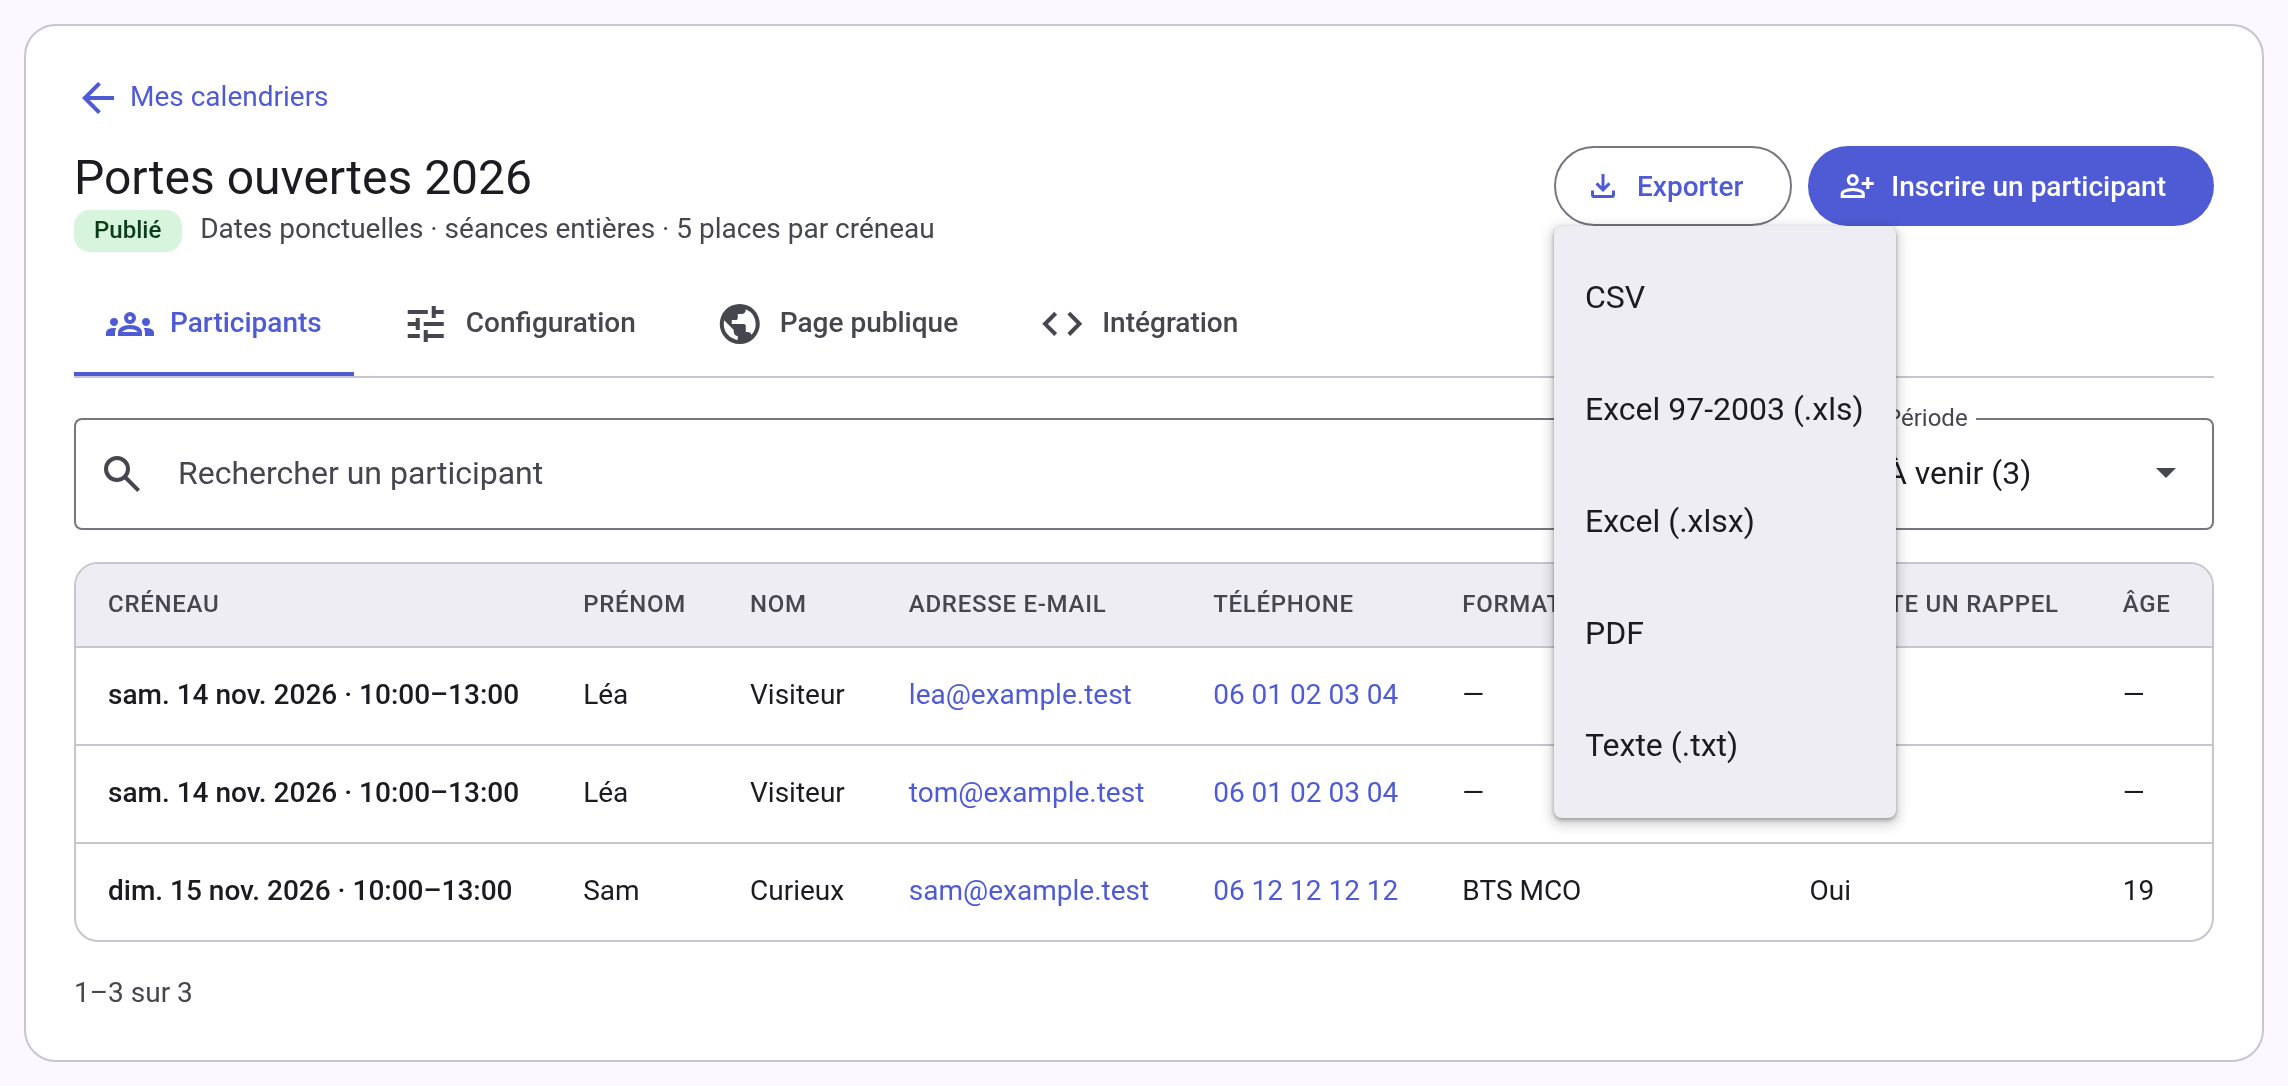The image size is (2288, 1086).
Task: Choose Excel 97-2003 (.xls) export
Action: click(x=1724, y=410)
